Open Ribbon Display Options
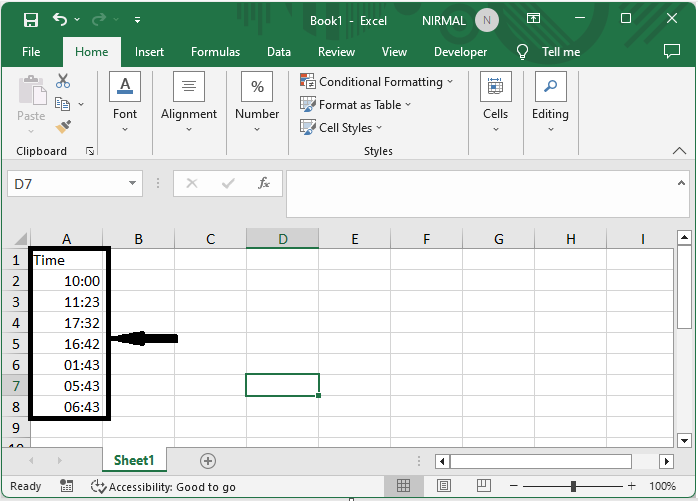Screen dimensions: 698x501 point(533,18)
